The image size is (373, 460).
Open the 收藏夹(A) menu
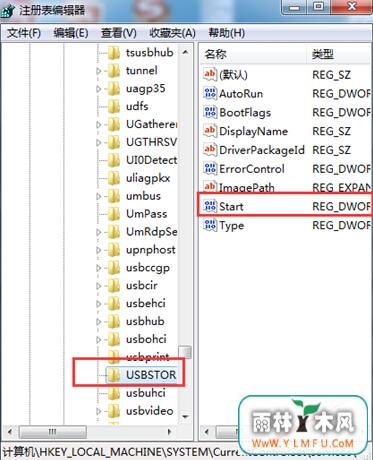tap(172, 33)
